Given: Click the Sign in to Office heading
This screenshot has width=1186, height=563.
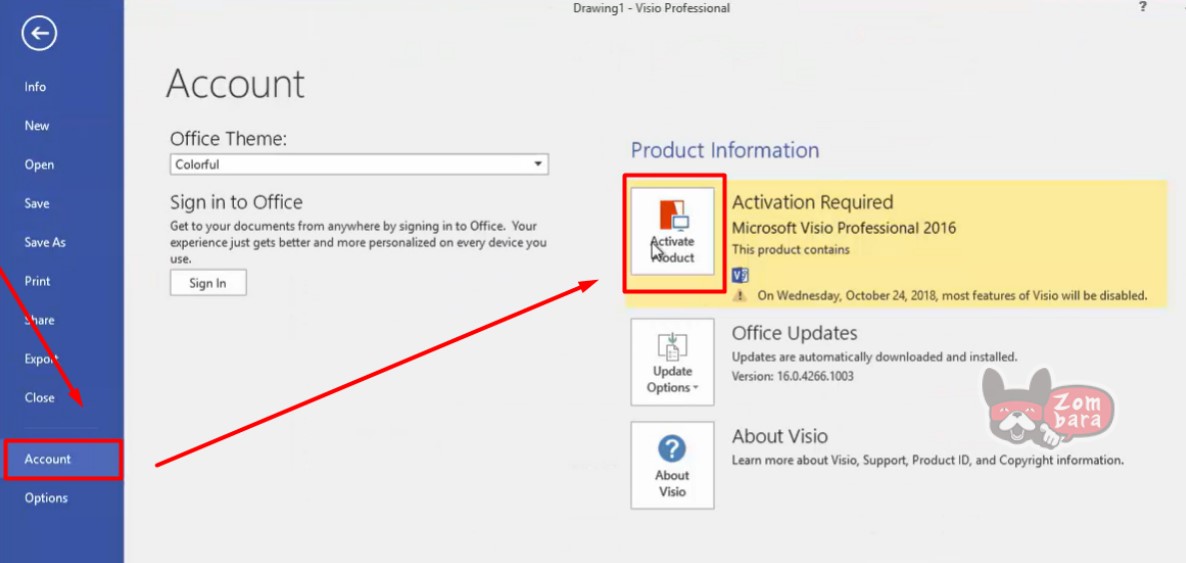Looking at the screenshot, I should tap(236, 202).
